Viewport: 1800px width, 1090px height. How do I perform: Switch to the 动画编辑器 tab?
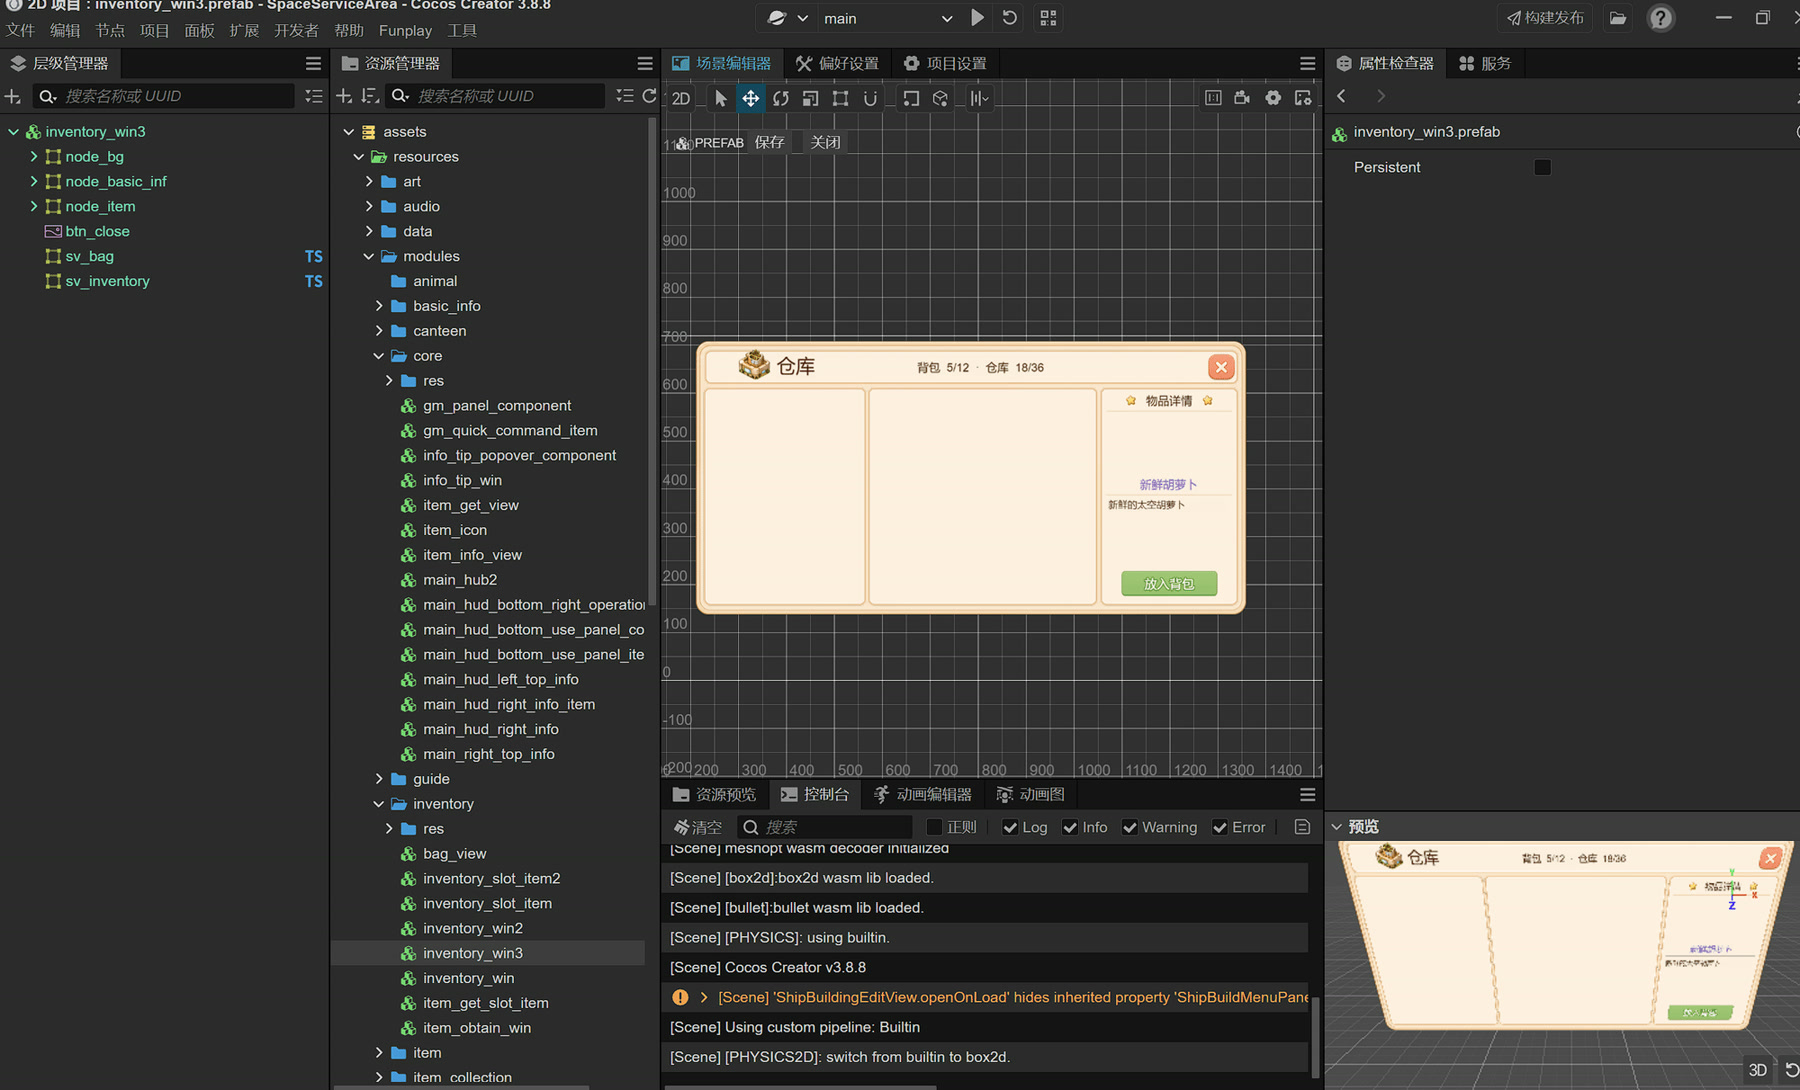coord(922,794)
